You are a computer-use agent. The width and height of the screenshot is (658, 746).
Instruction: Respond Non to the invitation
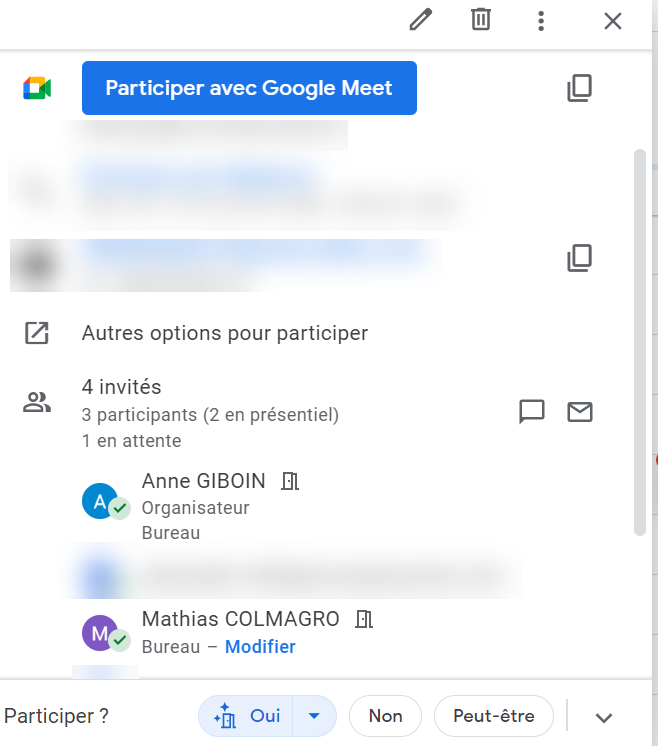click(385, 716)
